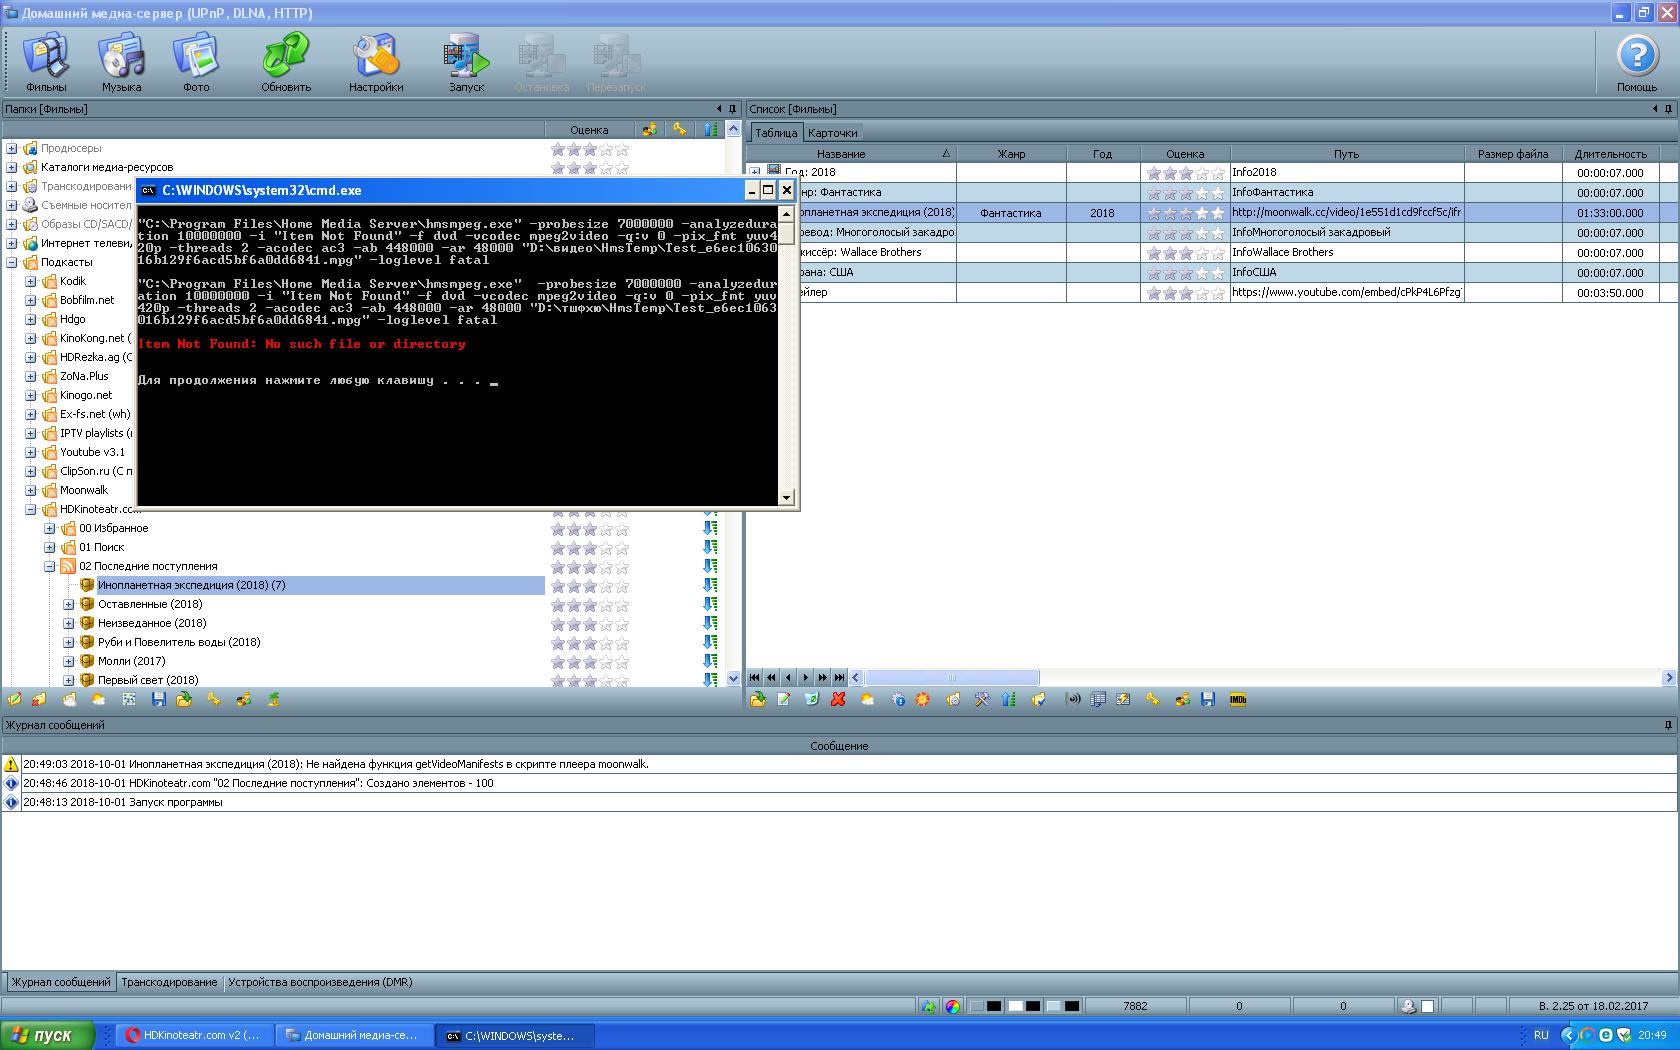
Task: Open the Помощь (Help) icon
Action: pyautogui.click(x=1637, y=62)
